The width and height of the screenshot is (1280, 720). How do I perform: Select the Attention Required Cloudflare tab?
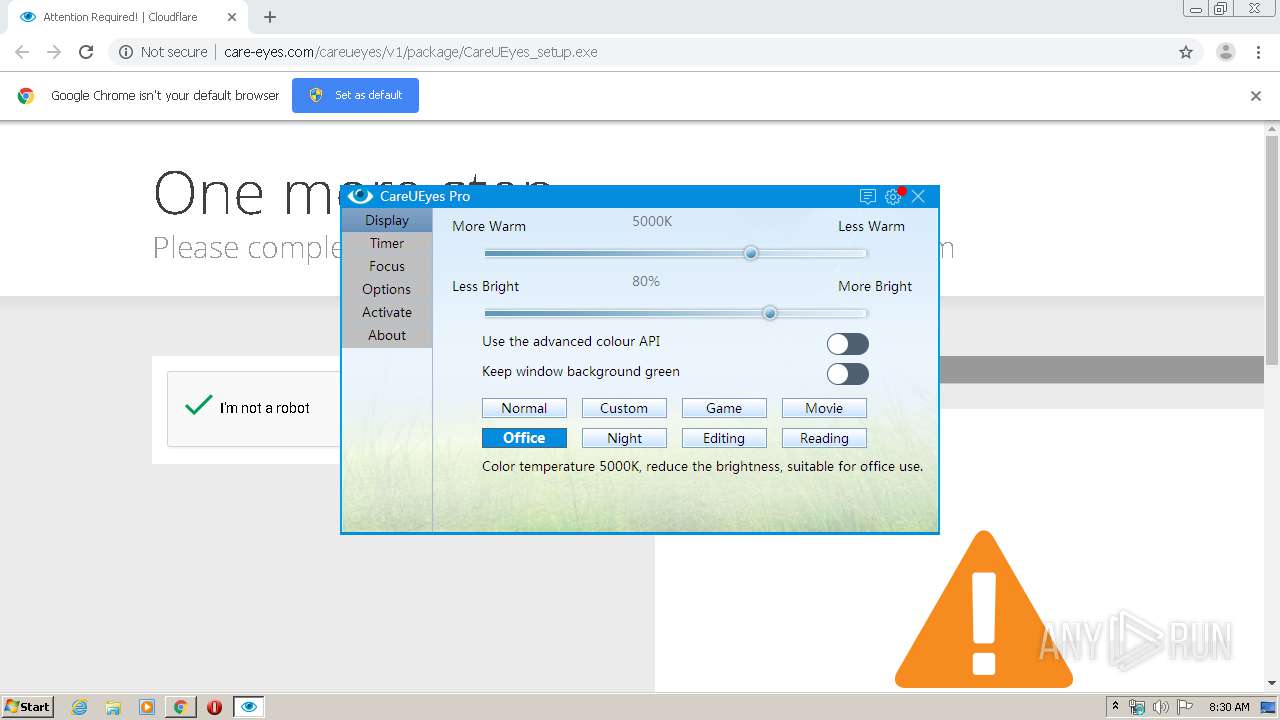(127, 17)
